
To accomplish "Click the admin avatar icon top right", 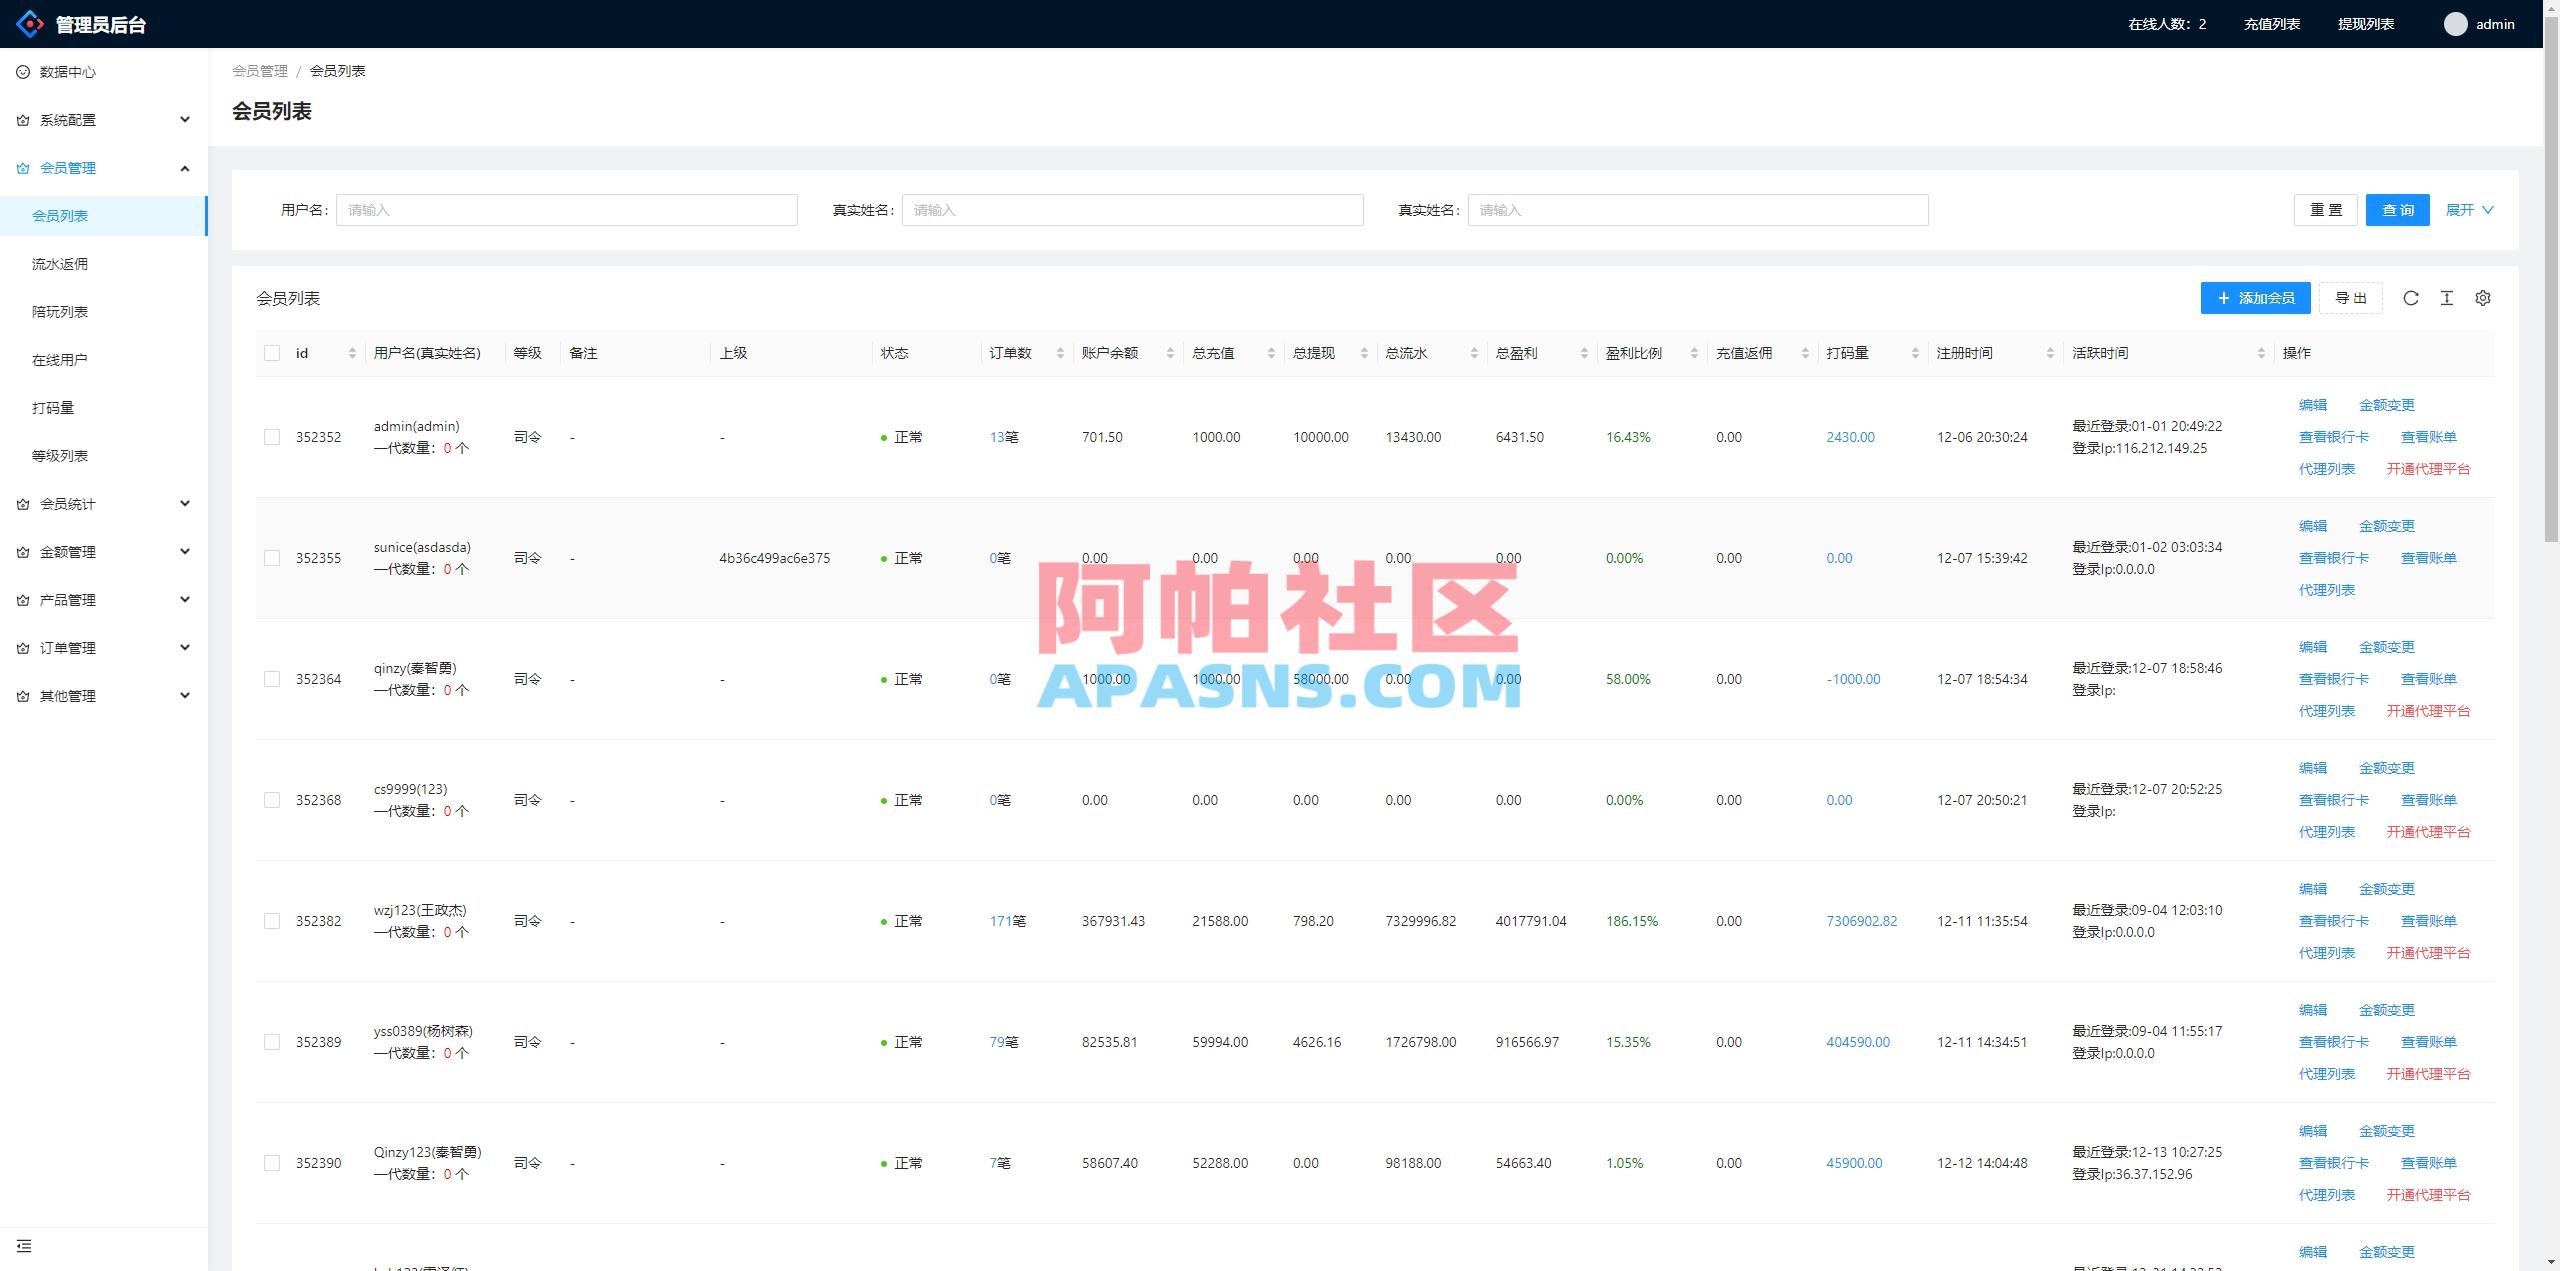I will coord(2455,23).
